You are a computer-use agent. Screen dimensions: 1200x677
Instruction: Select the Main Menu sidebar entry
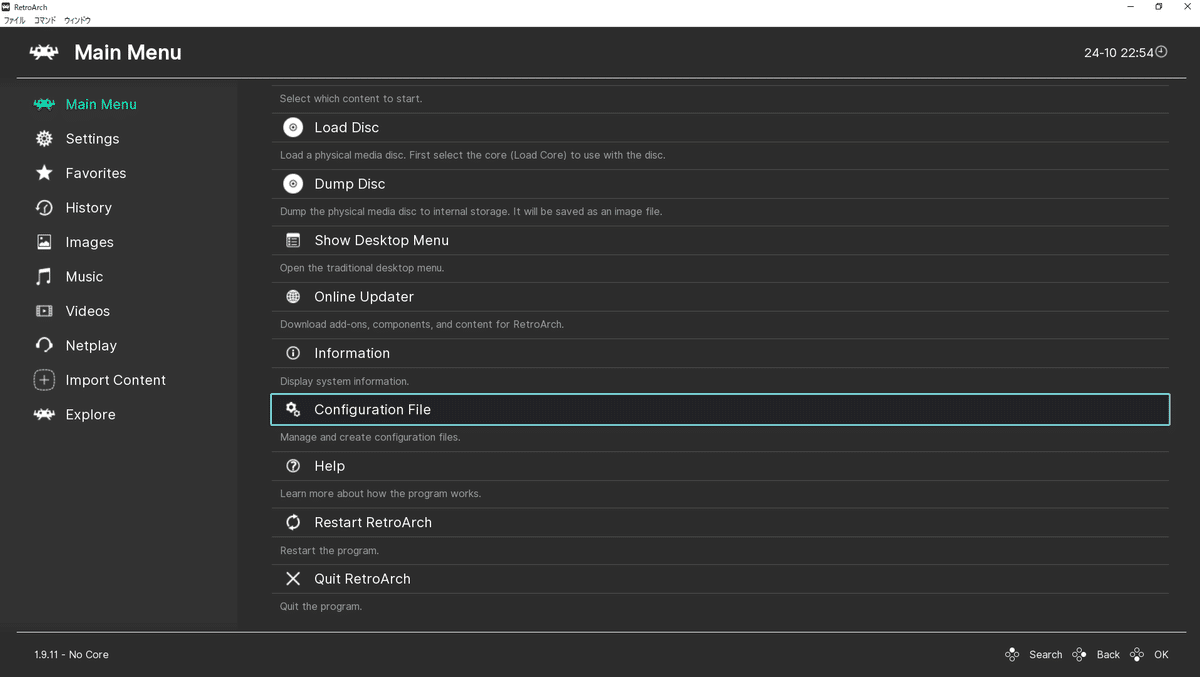click(100, 104)
